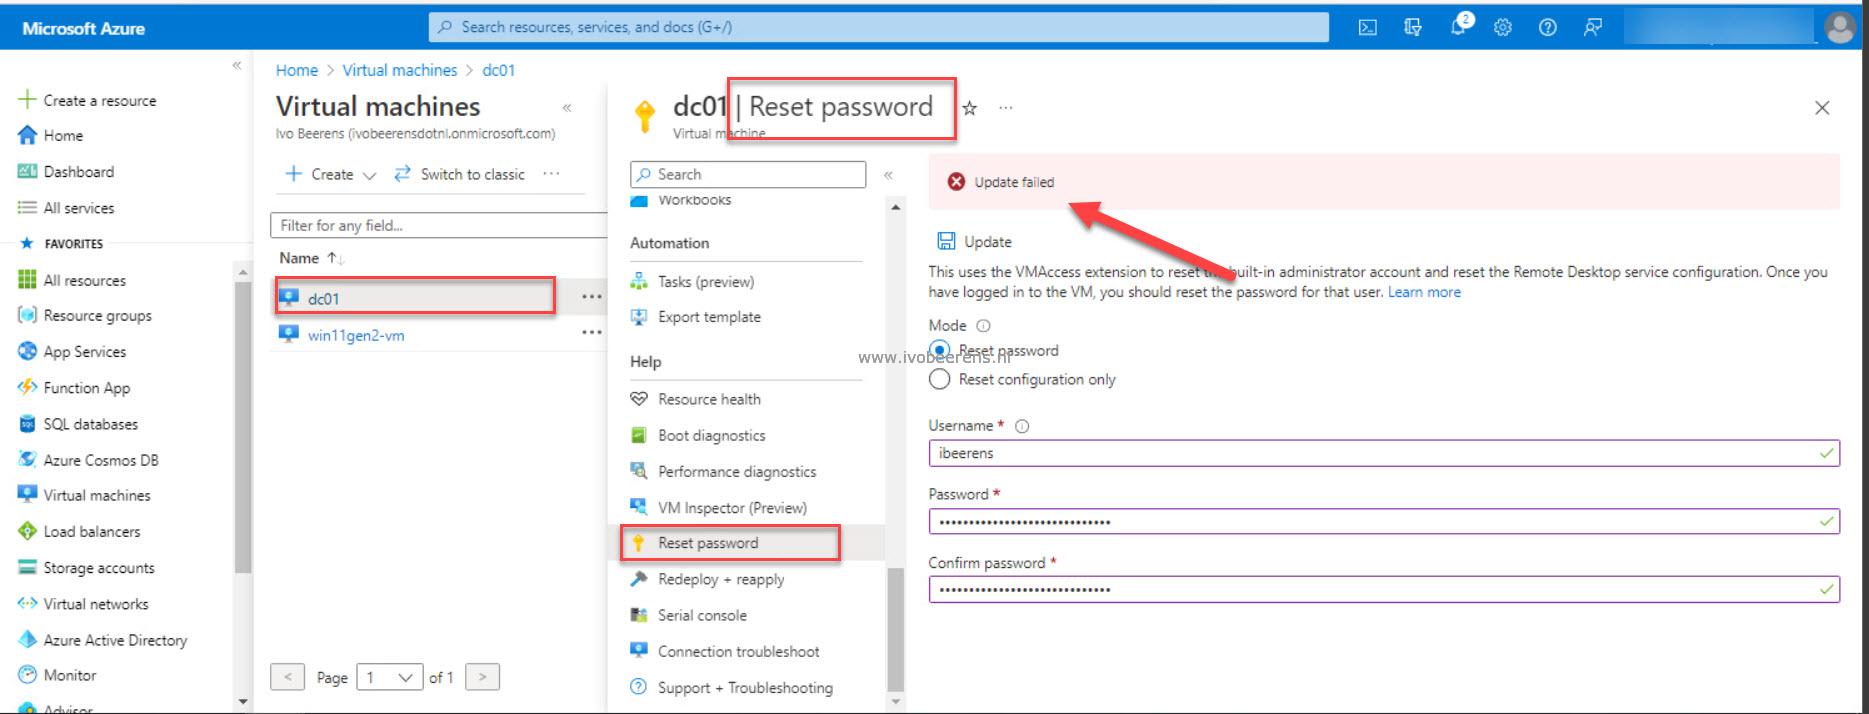Open the Learn more link

[1424, 292]
